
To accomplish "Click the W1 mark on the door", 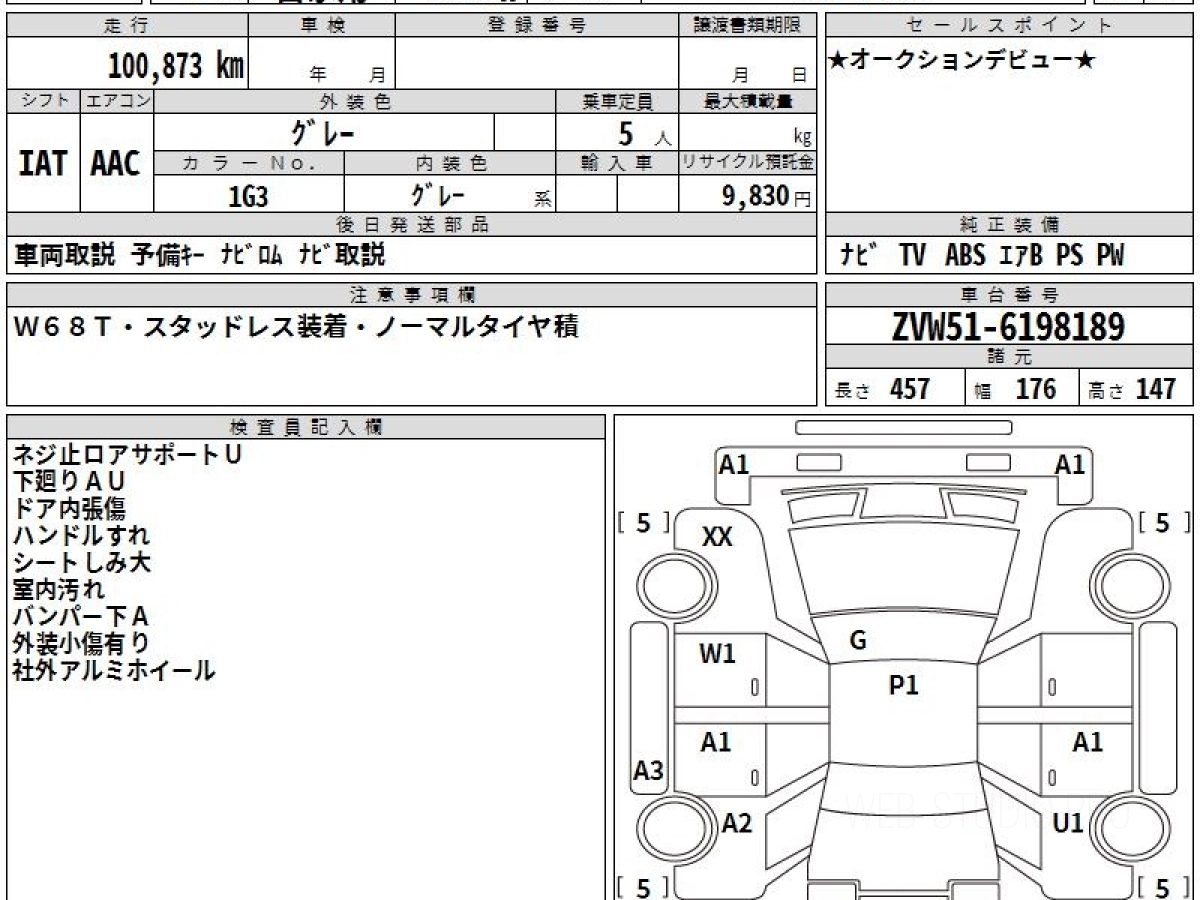I will (x=717, y=655).
